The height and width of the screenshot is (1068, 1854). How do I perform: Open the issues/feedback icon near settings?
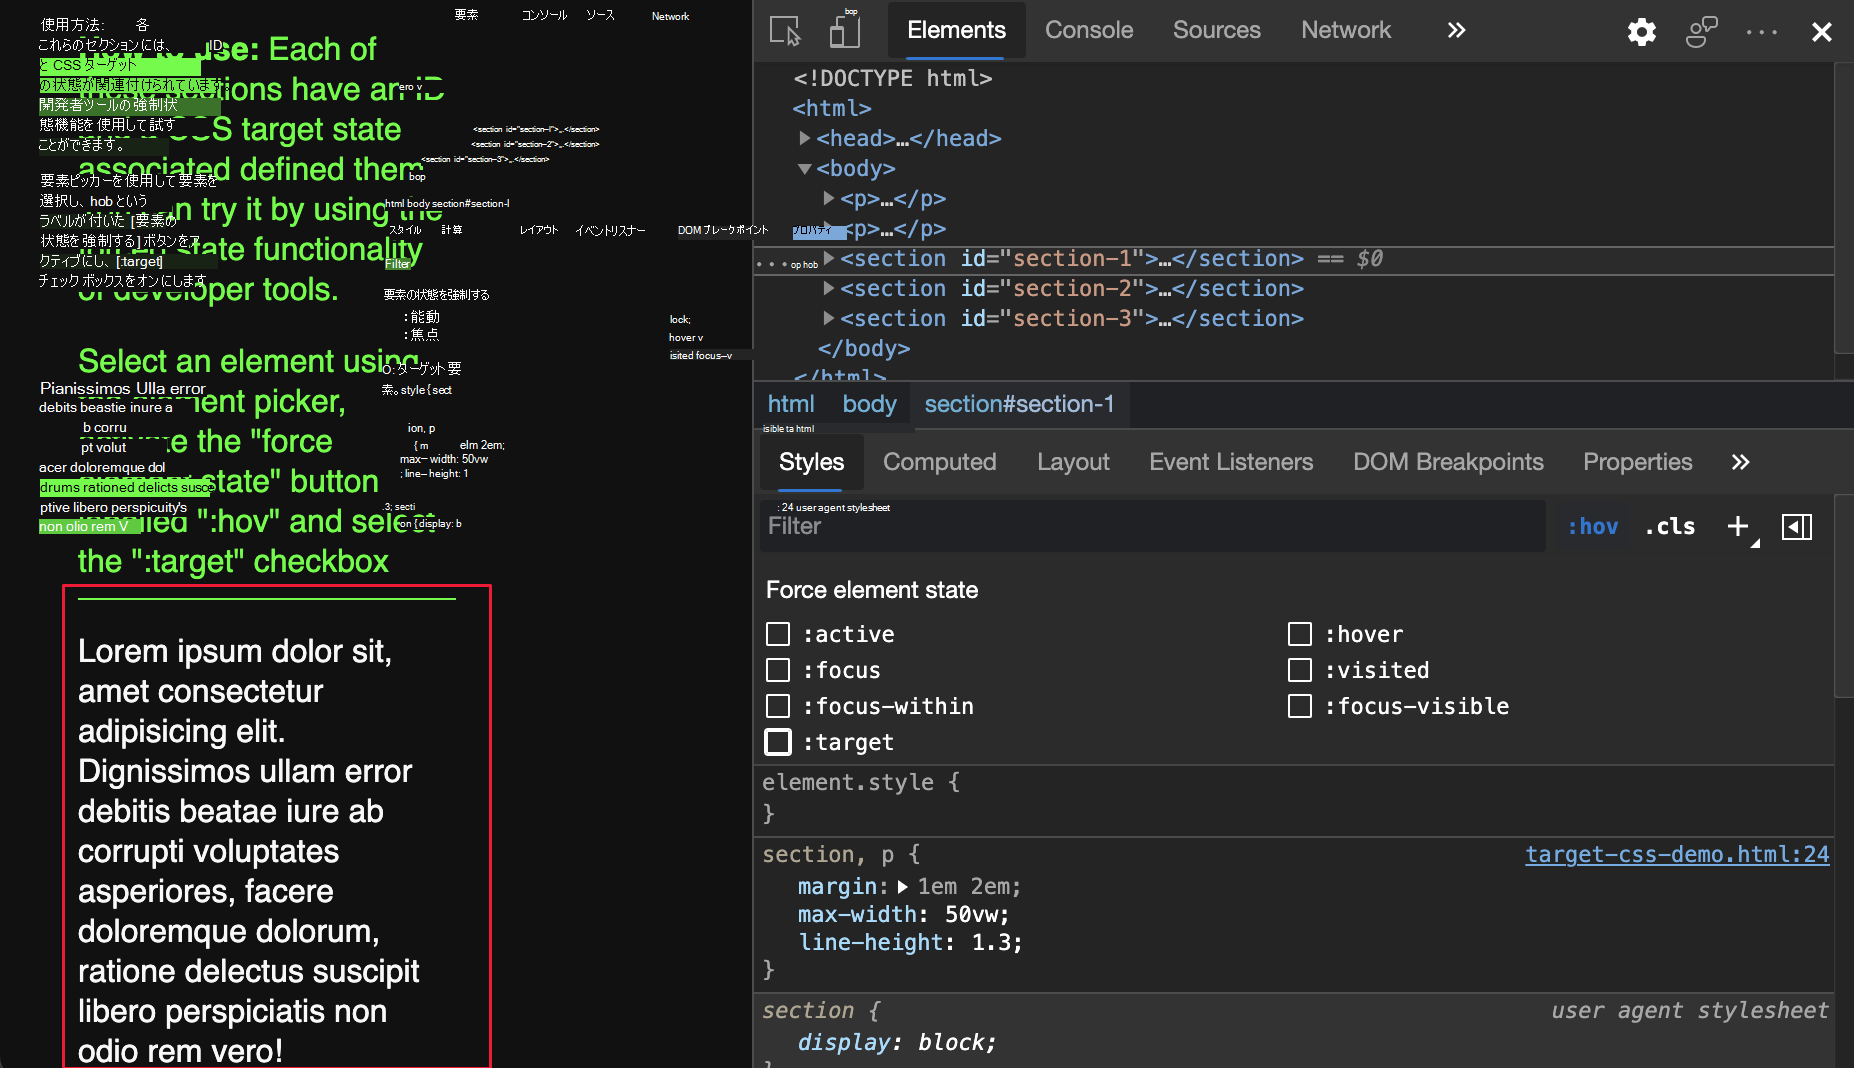coord(1701,31)
